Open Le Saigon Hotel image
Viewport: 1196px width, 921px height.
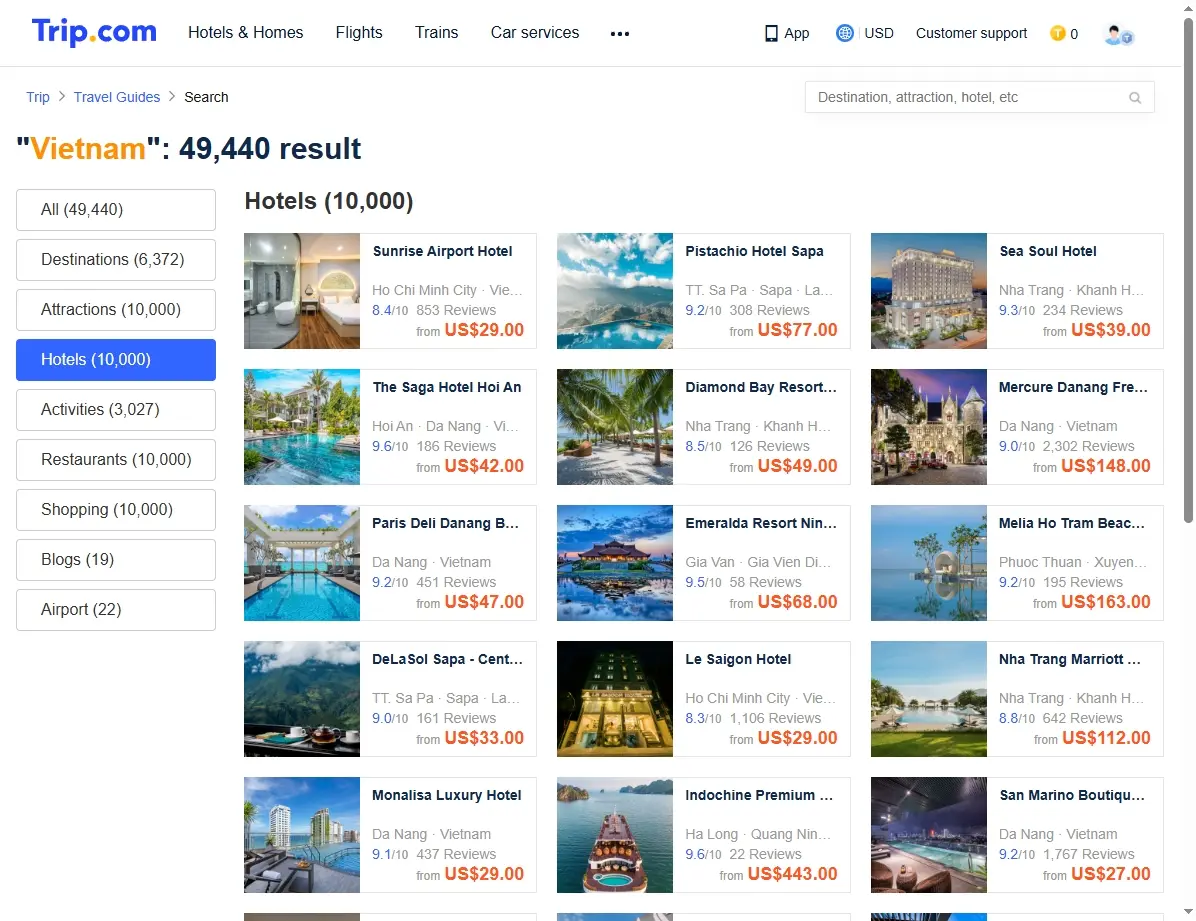pos(615,699)
